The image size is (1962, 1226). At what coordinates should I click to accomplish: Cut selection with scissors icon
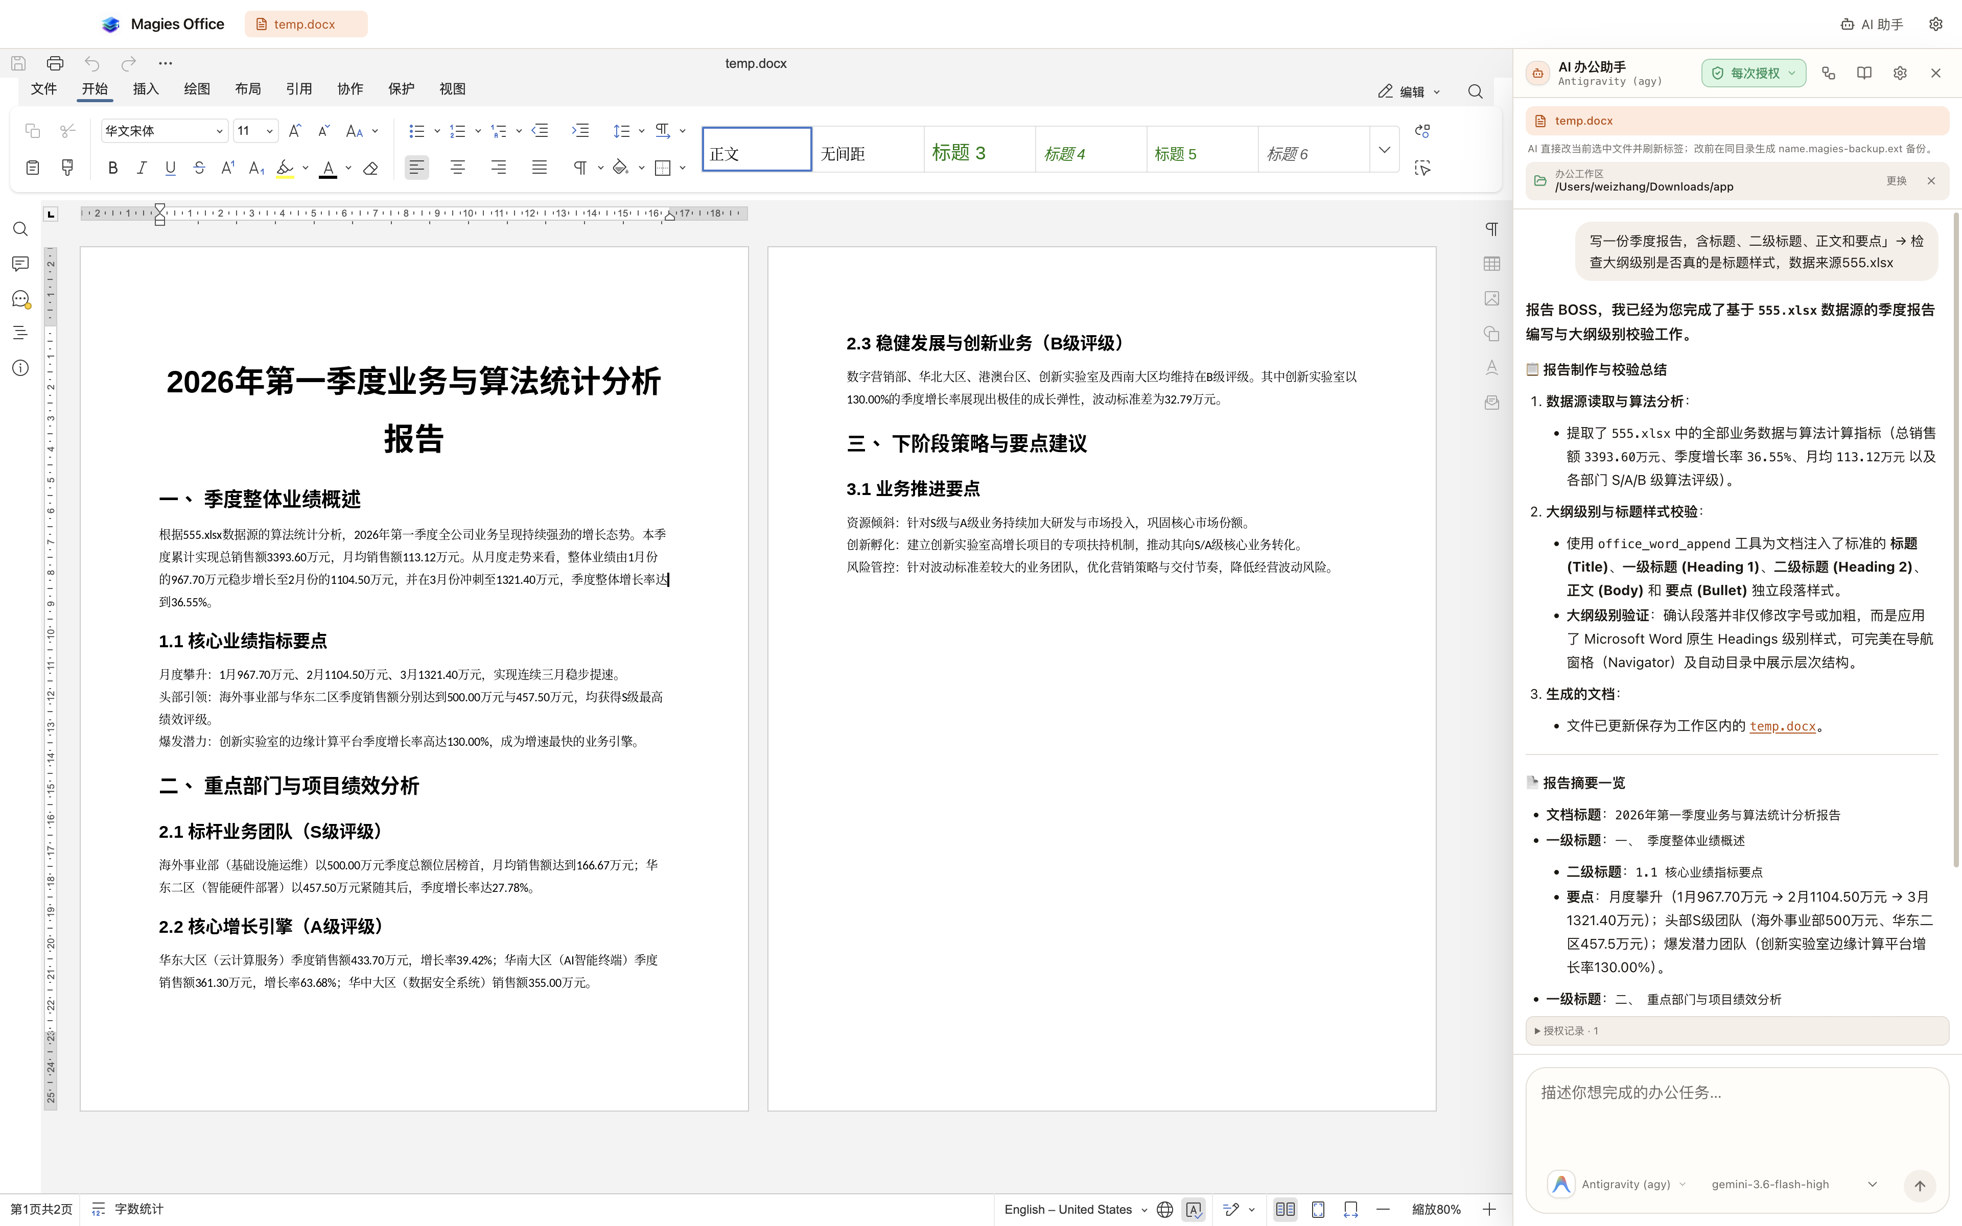68,131
